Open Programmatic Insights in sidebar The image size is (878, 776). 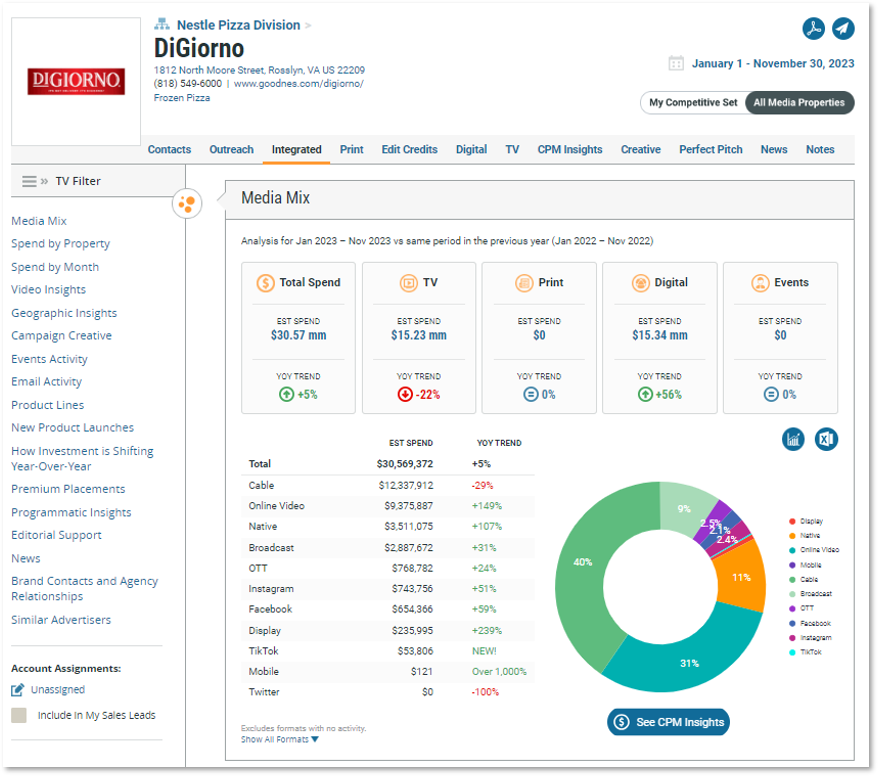[x=71, y=513]
